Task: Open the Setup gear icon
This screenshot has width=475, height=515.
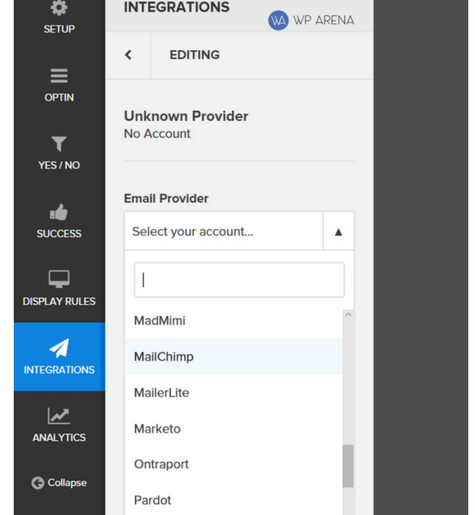Action: [x=59, y=7]
